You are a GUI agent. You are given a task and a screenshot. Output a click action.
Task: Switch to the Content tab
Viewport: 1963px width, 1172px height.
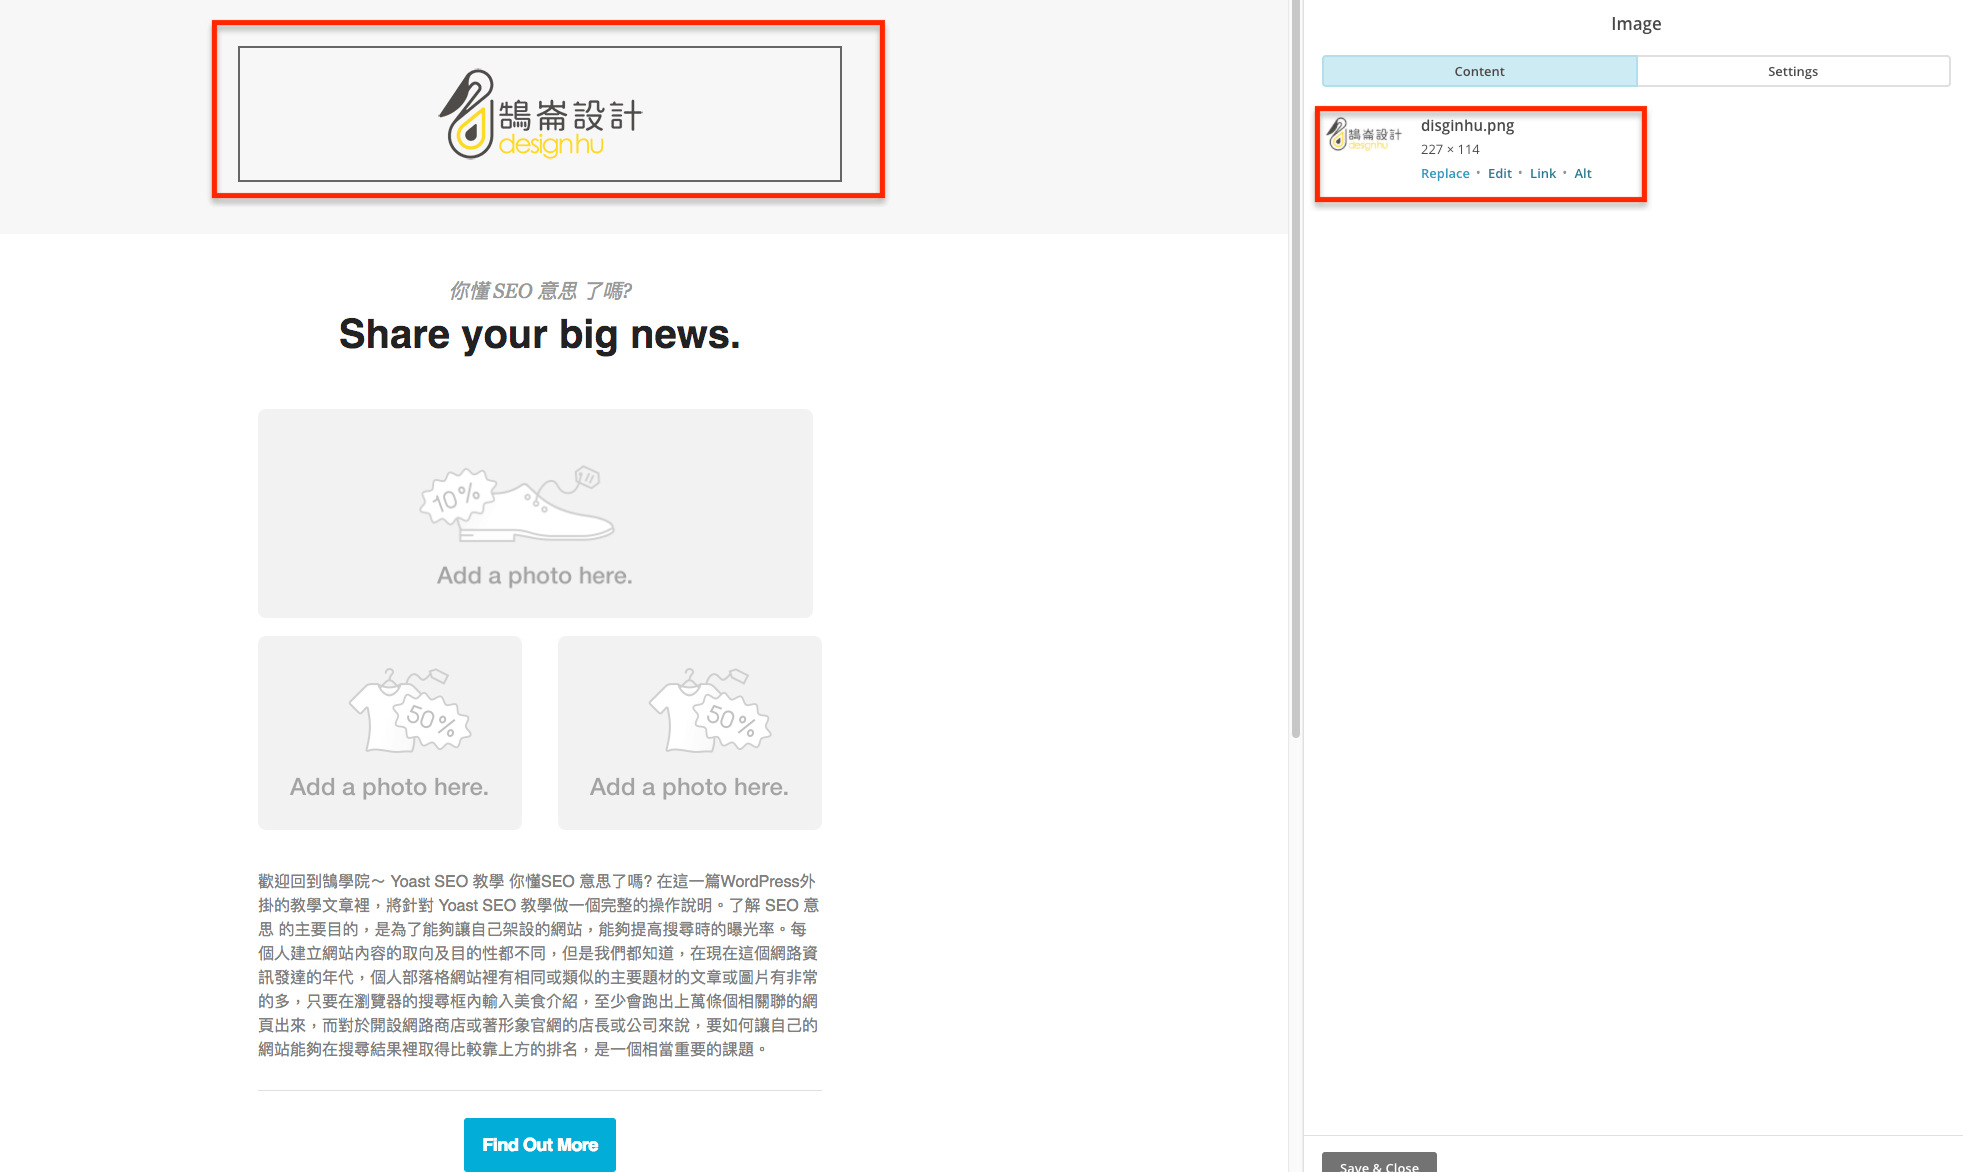[1479, 71]
